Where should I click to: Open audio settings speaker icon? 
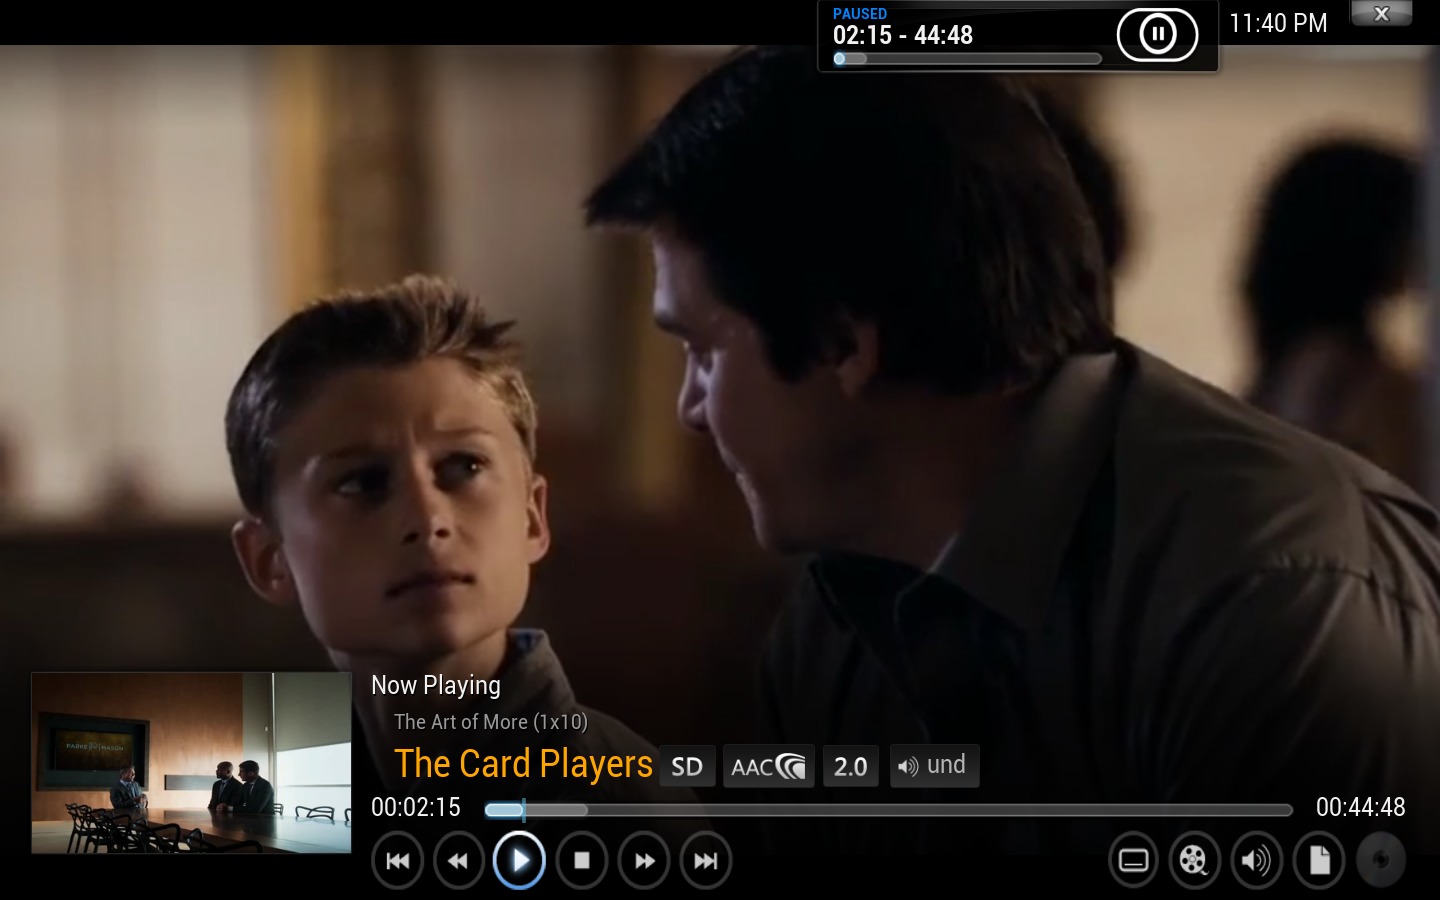click(1256, 860)
